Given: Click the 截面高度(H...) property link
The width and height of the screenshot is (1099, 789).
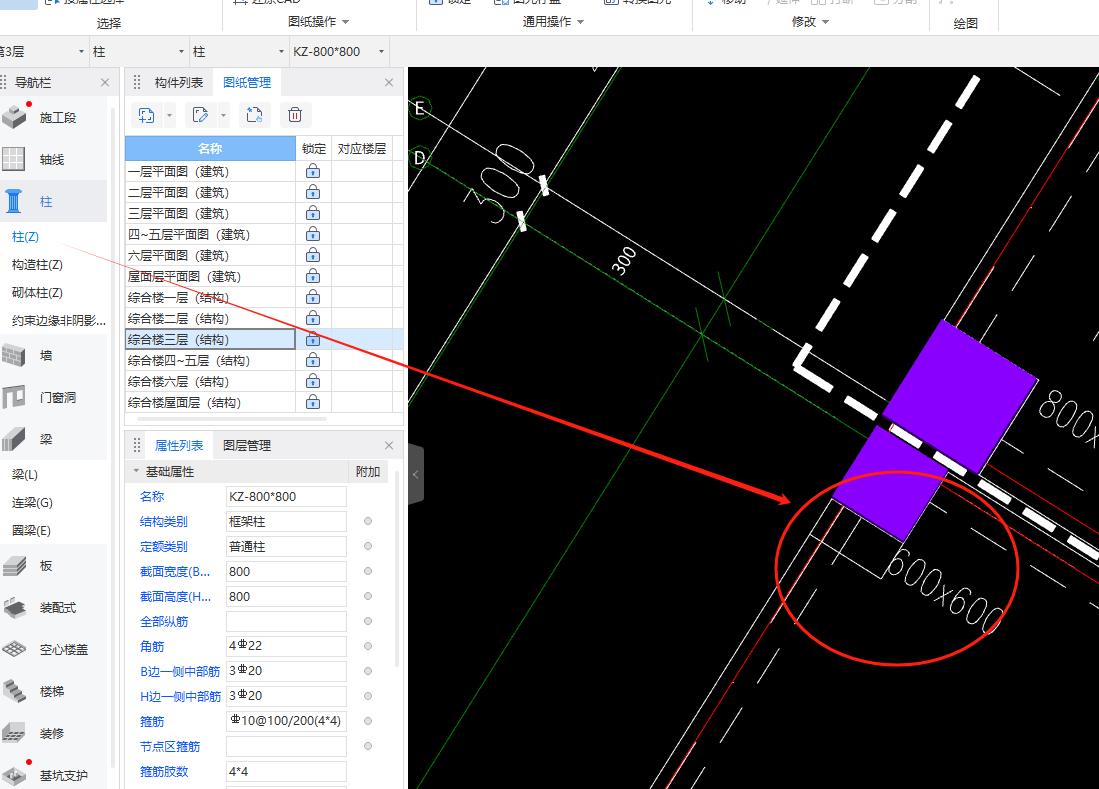Looking at the screenshot, I should (x=175, y=597).
